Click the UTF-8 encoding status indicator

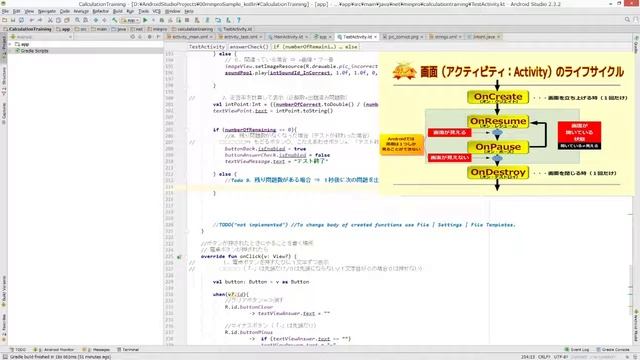pyautogui.click(x=560, y=357)
